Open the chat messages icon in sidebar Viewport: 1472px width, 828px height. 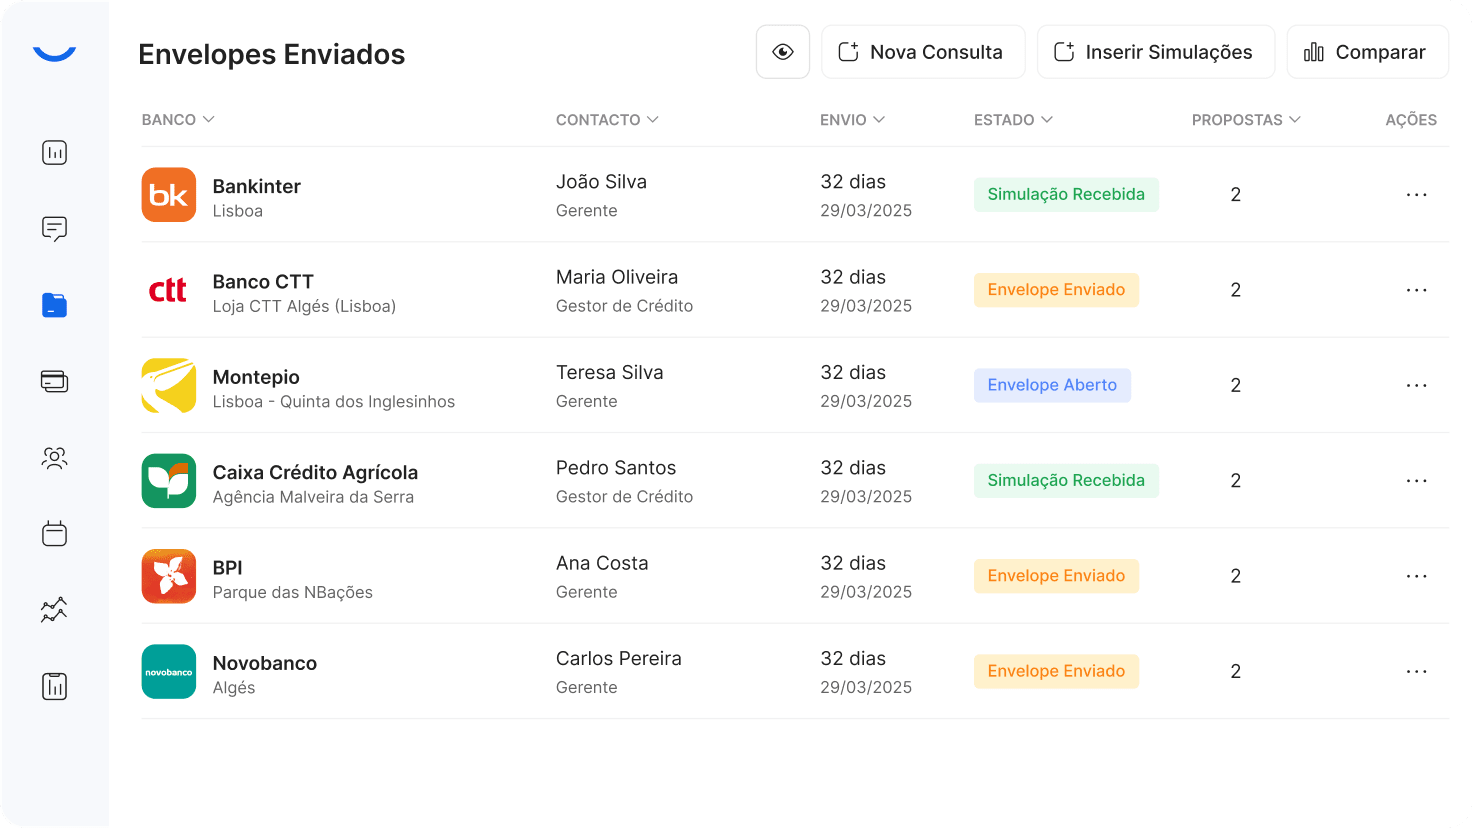[x=54, y=229]
